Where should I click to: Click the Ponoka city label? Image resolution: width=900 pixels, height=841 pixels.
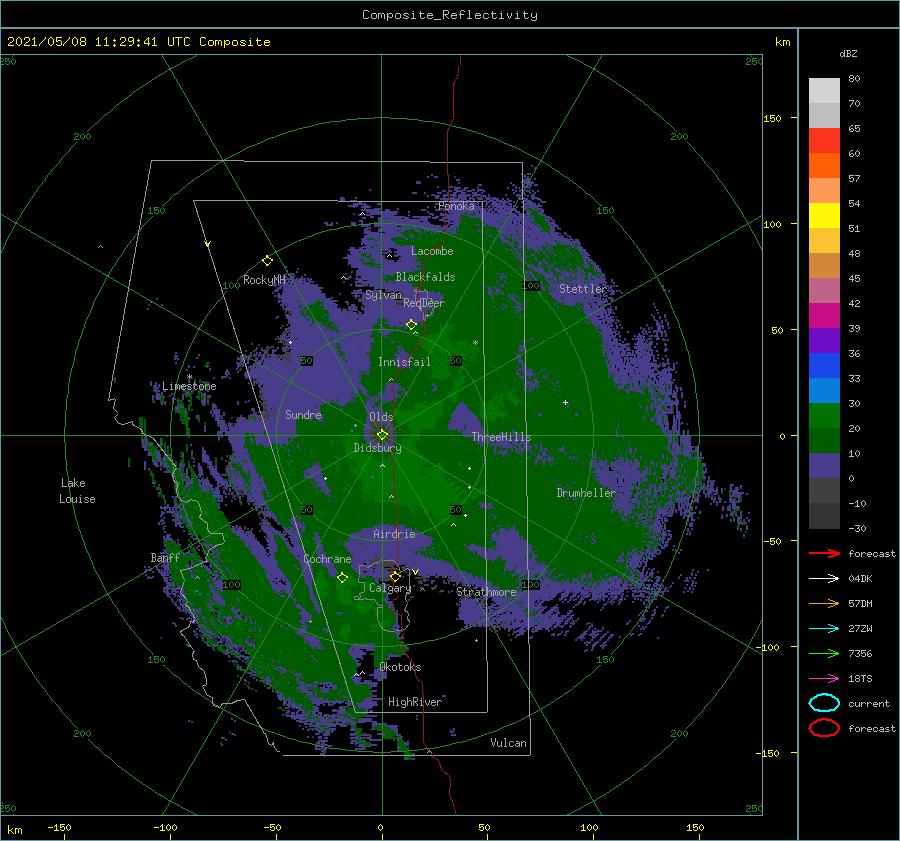pos(456,206)
